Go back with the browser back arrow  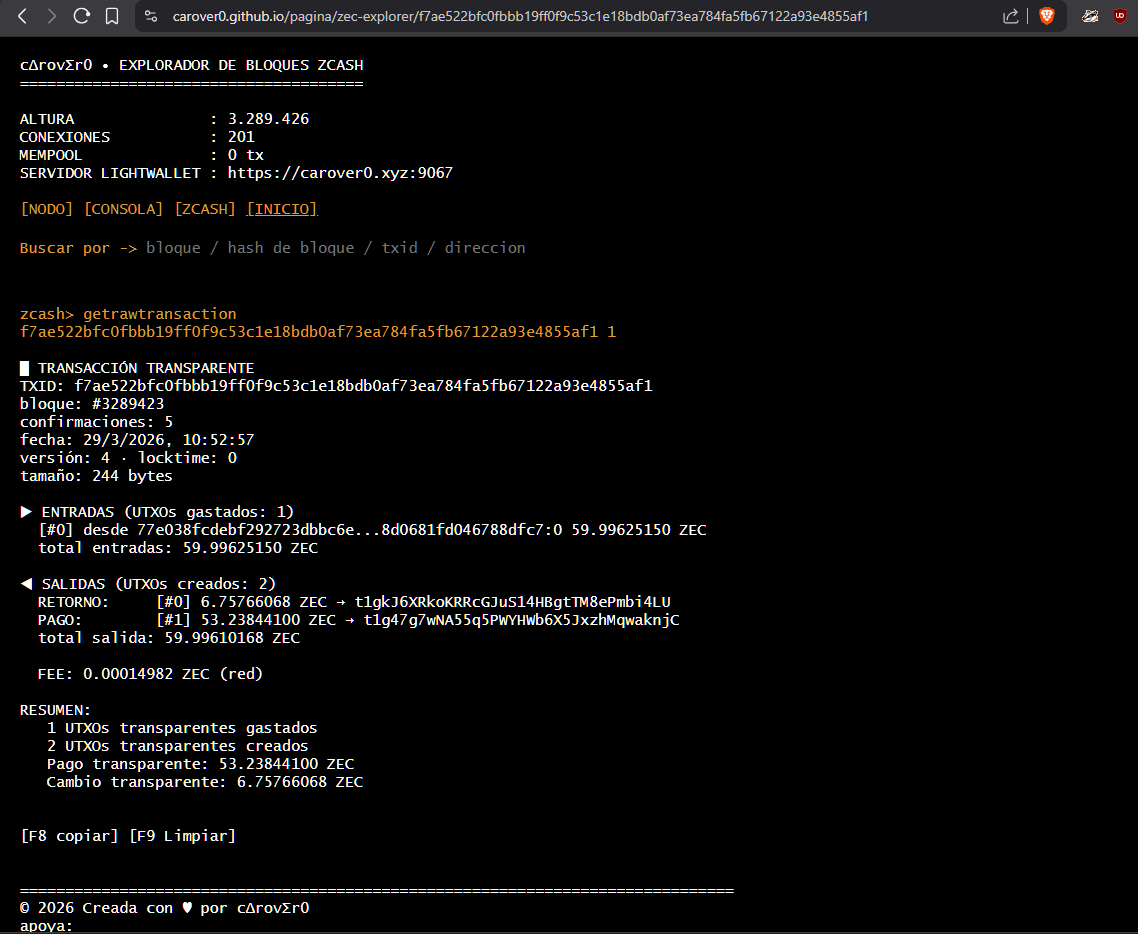click(22, 16)
